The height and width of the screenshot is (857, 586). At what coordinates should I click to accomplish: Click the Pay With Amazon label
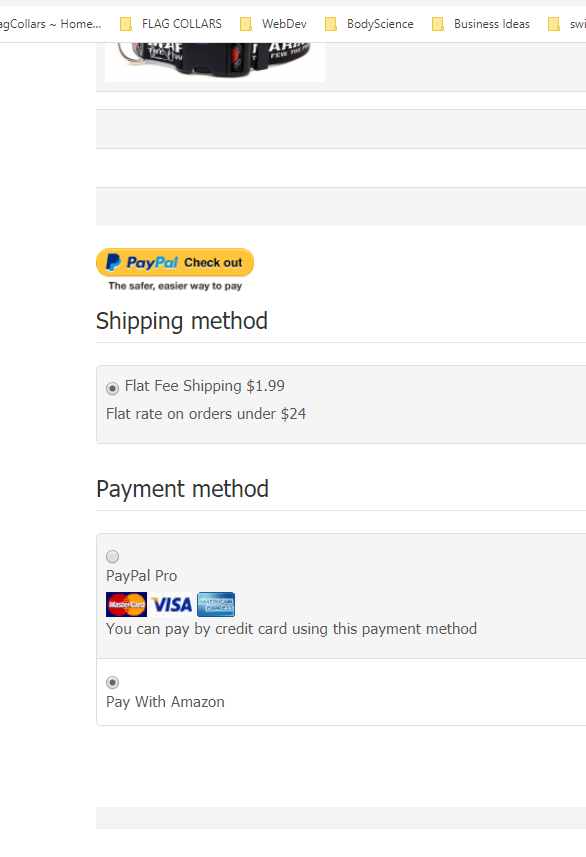pyautogui.click(x=165, y=702)
